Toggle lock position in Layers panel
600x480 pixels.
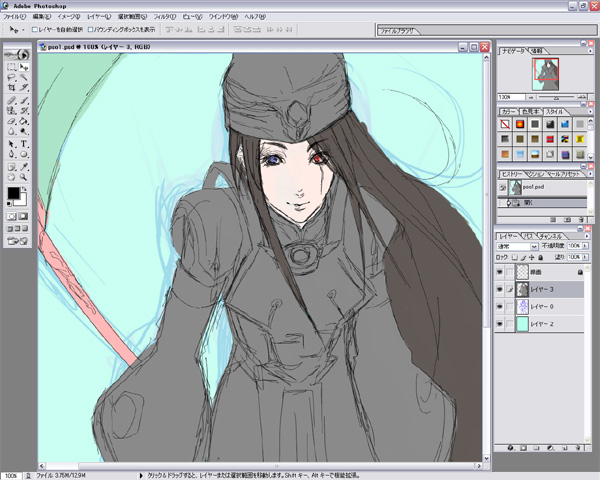click(x=532, y=258)
